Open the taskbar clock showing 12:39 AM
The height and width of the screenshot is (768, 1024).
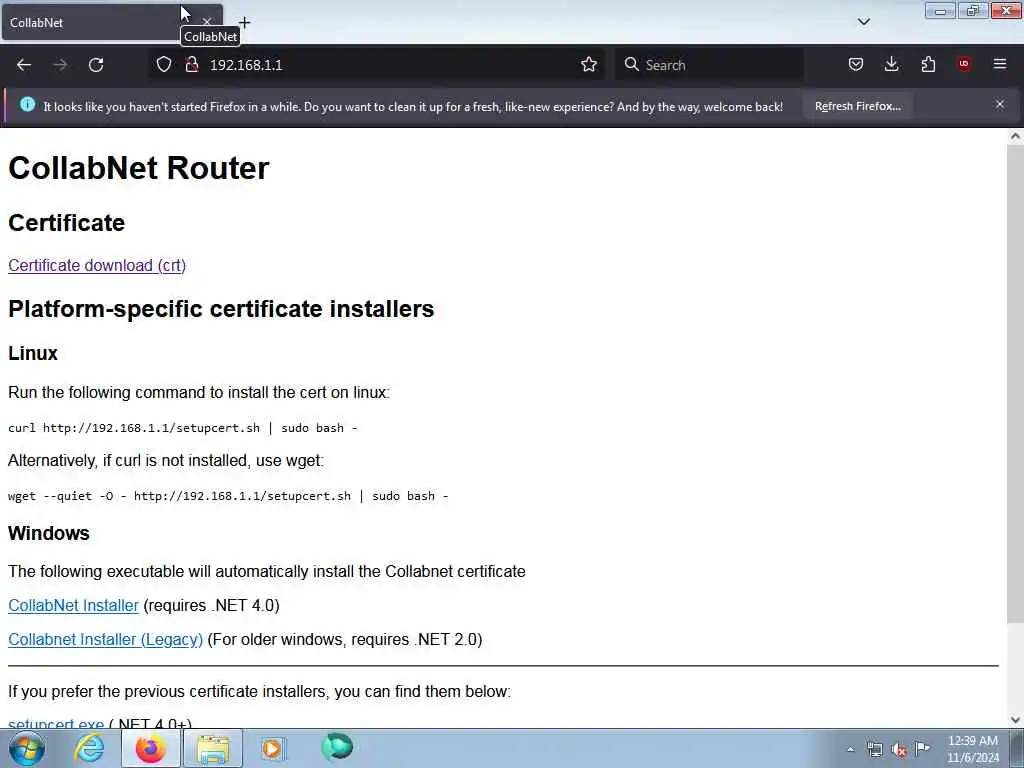click(973, 749)
